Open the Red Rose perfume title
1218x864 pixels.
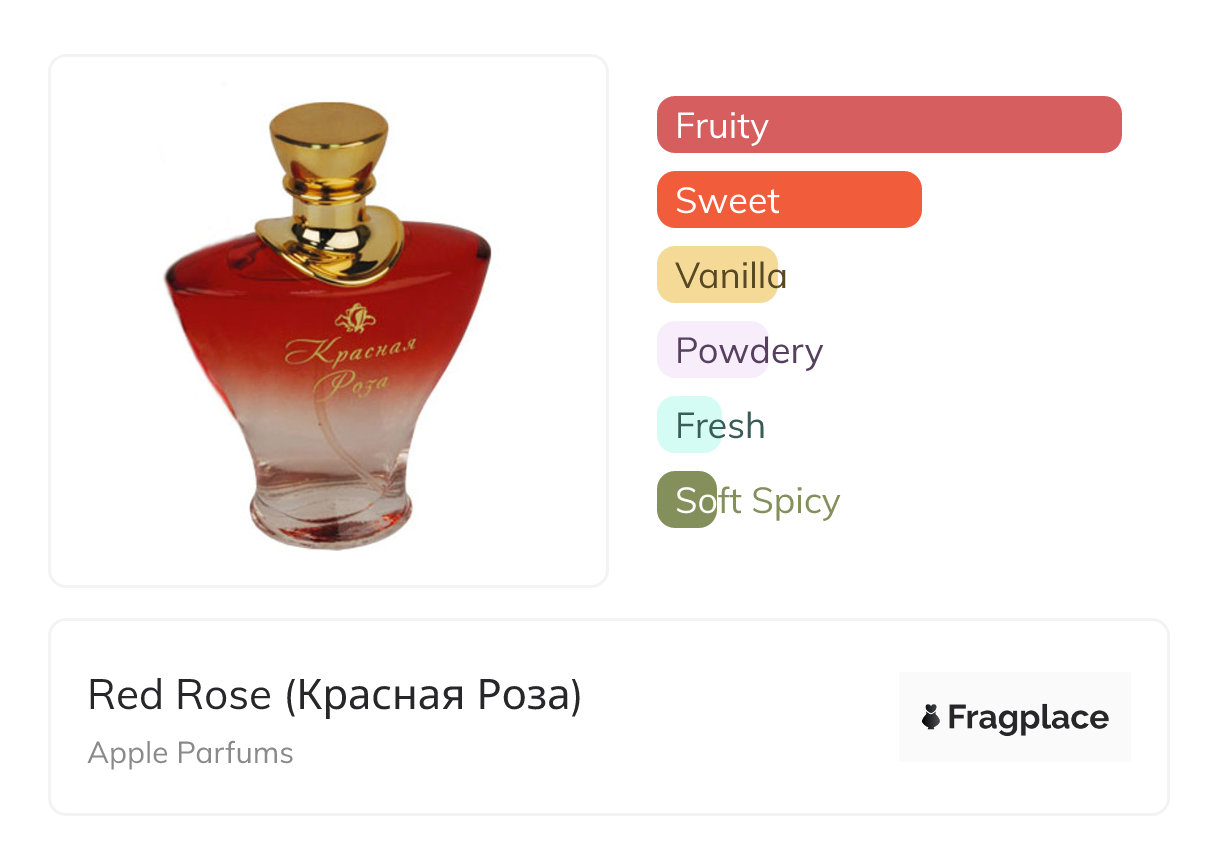pos(180,695)
